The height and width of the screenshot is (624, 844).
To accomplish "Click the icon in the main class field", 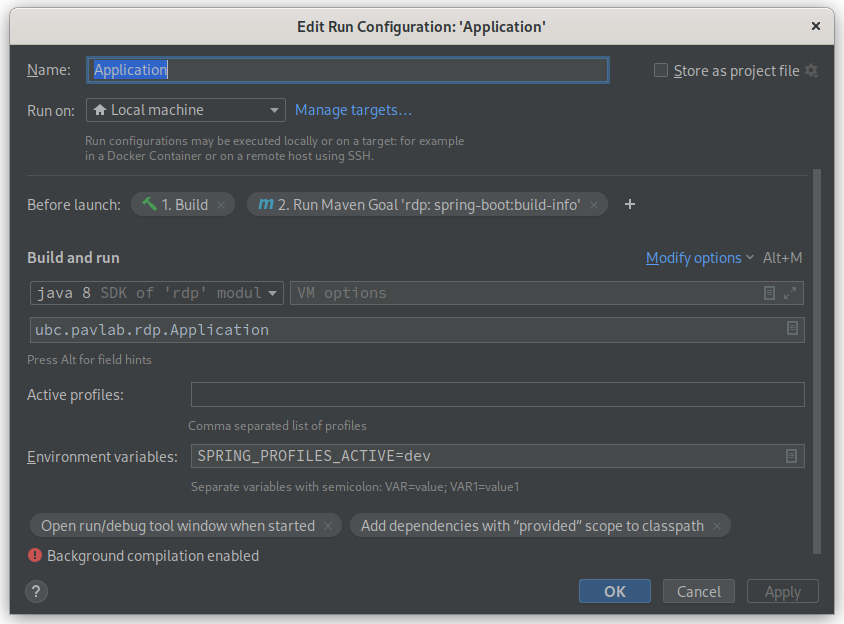I will 793,329.
